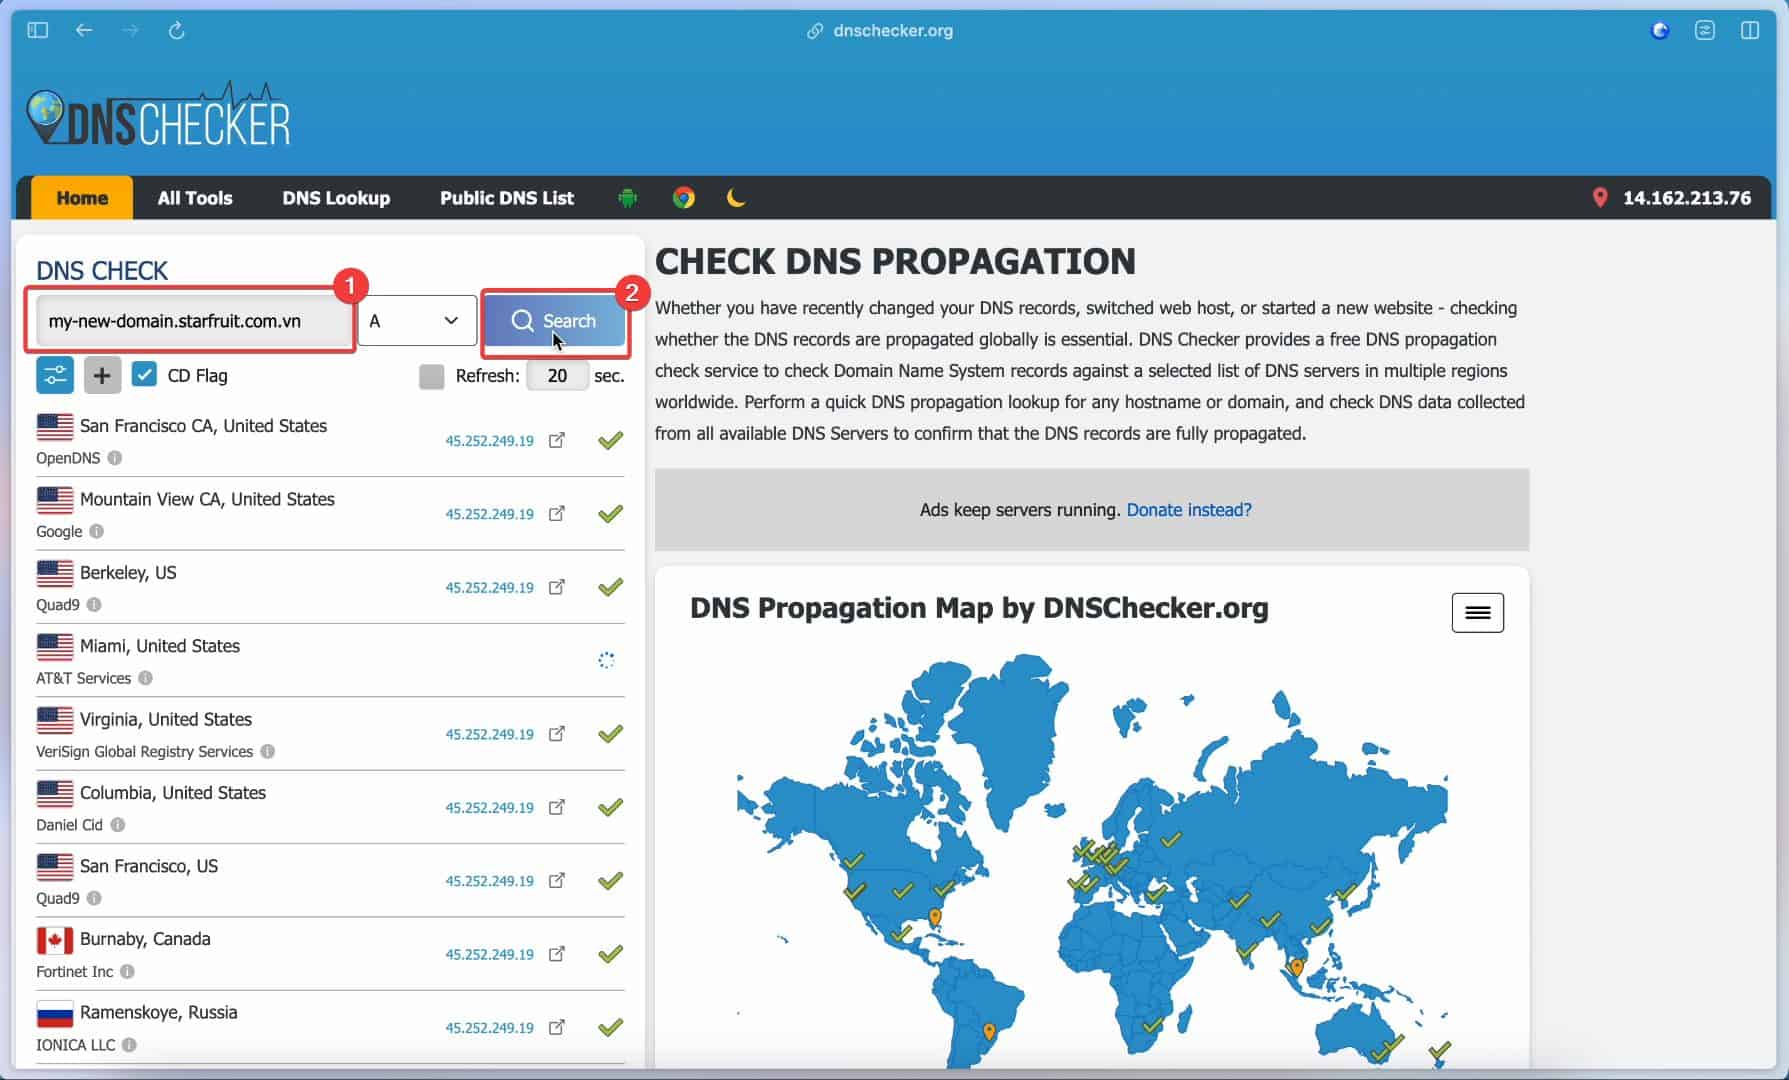Click the "Virginia, United States" text
1789x1080 pixels.
click(166, 719)
